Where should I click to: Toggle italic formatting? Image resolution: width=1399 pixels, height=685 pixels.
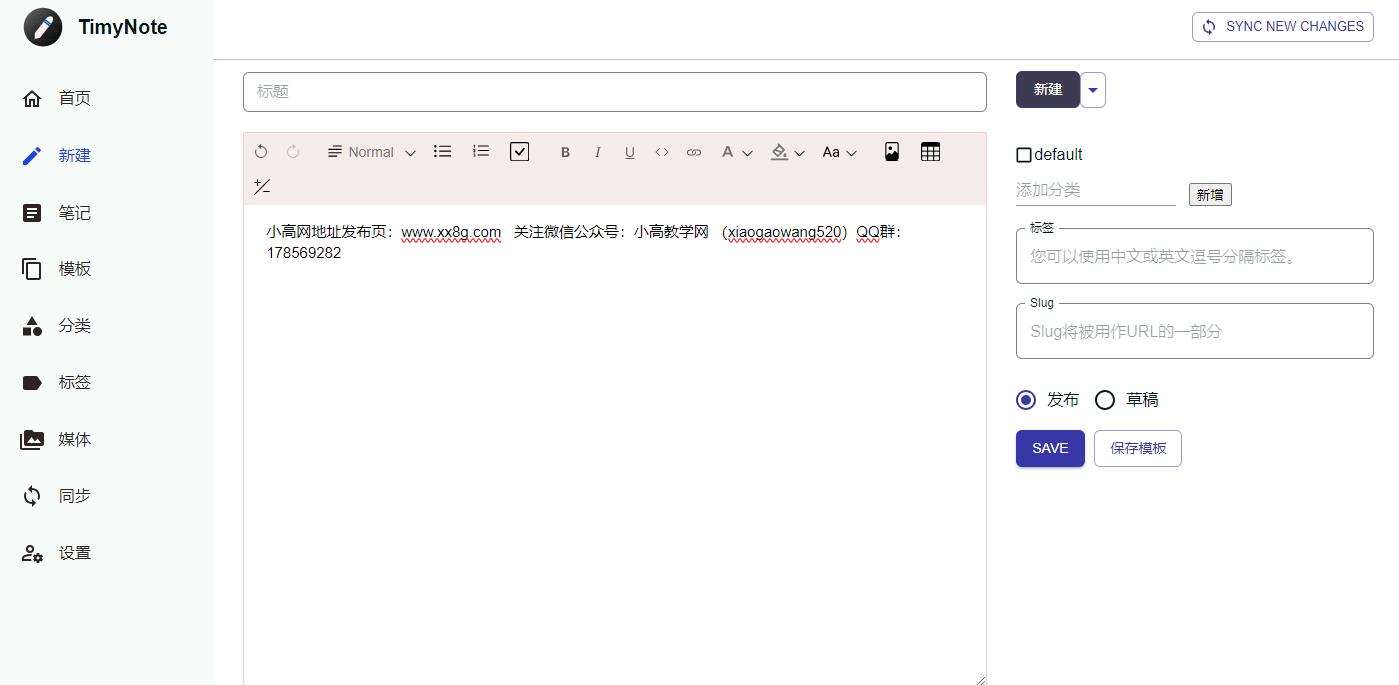[x=597, y=152]
